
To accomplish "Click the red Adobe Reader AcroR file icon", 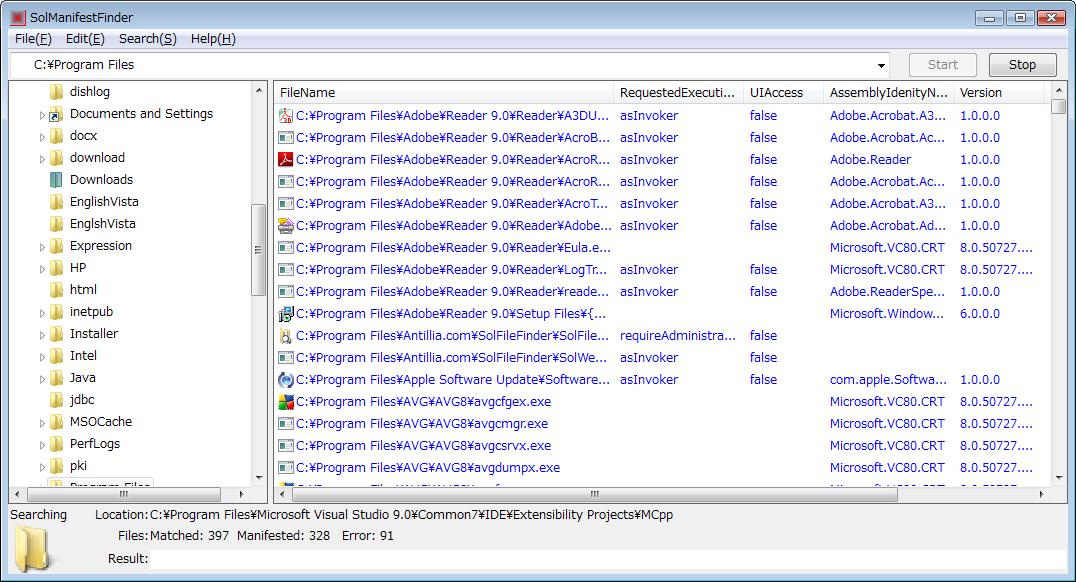I will [285, 160].
